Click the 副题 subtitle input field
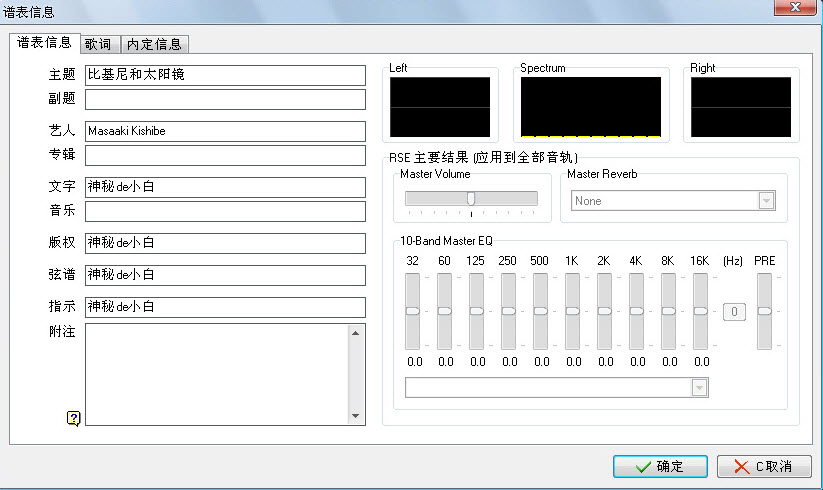This screenshot has width=823, height=490. (225, 99)
